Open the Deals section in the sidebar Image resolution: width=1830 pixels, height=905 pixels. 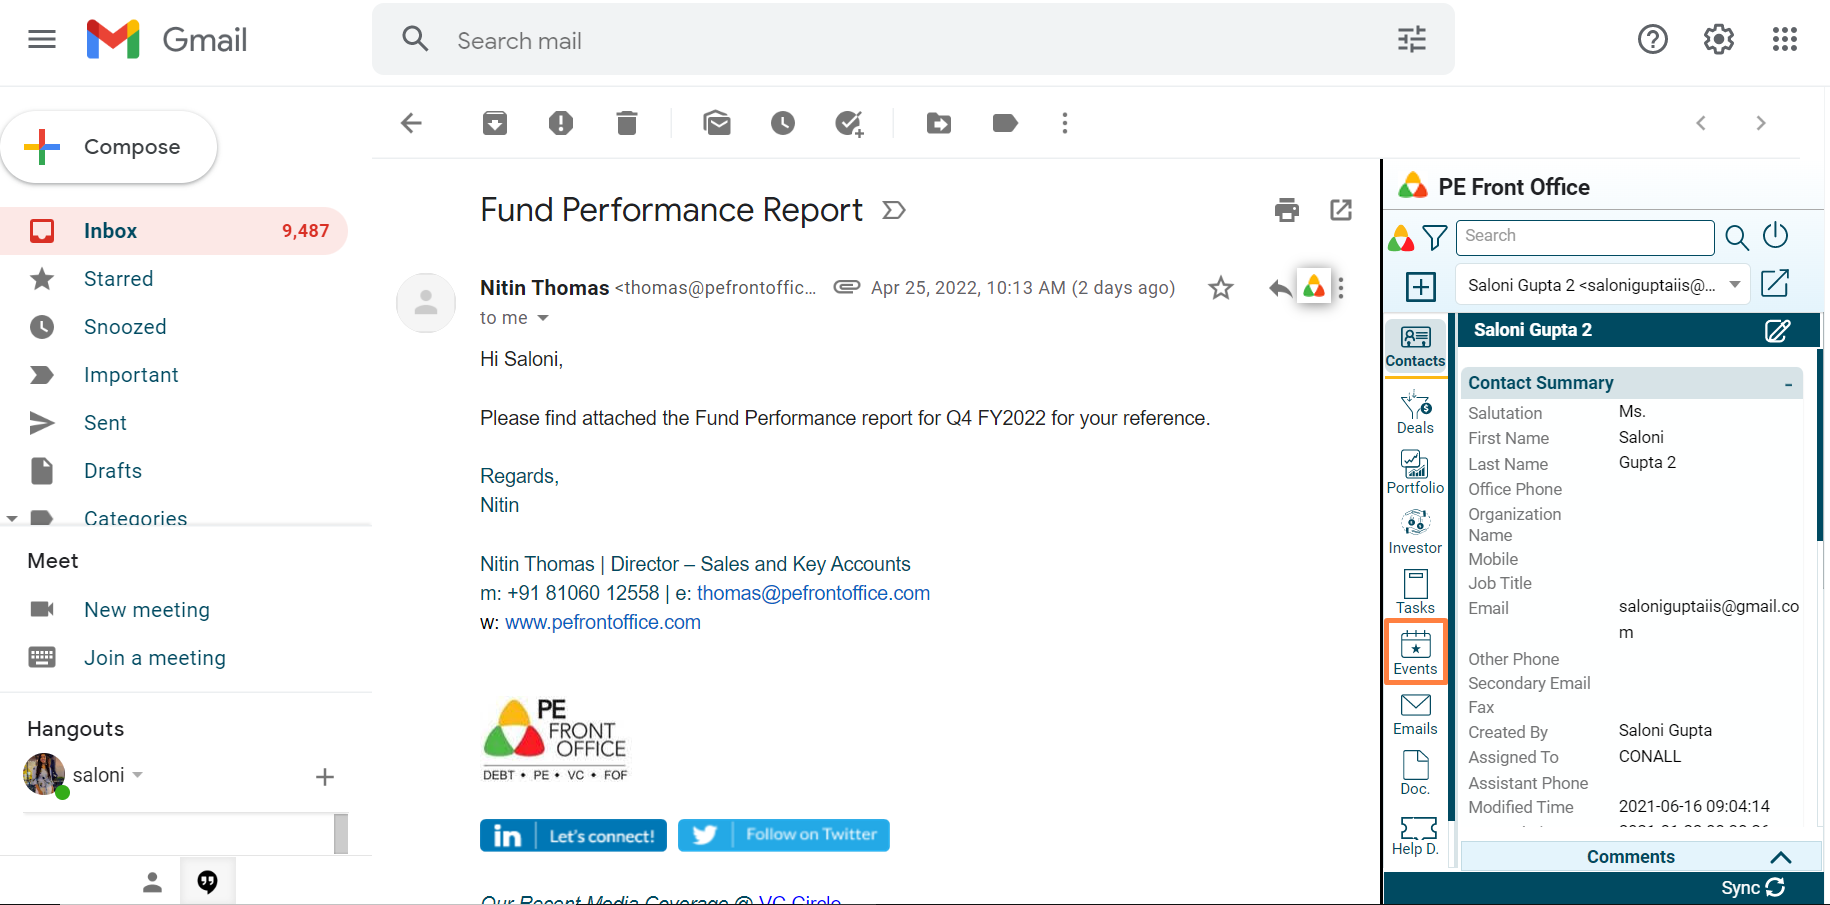[x=1415, y=413]
